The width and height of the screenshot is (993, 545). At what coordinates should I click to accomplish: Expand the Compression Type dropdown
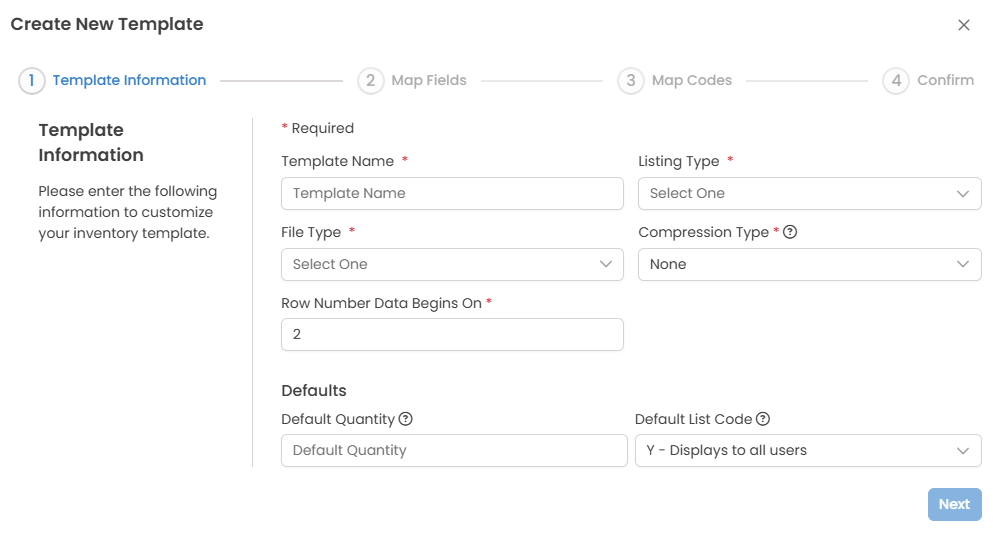[809, 264]
